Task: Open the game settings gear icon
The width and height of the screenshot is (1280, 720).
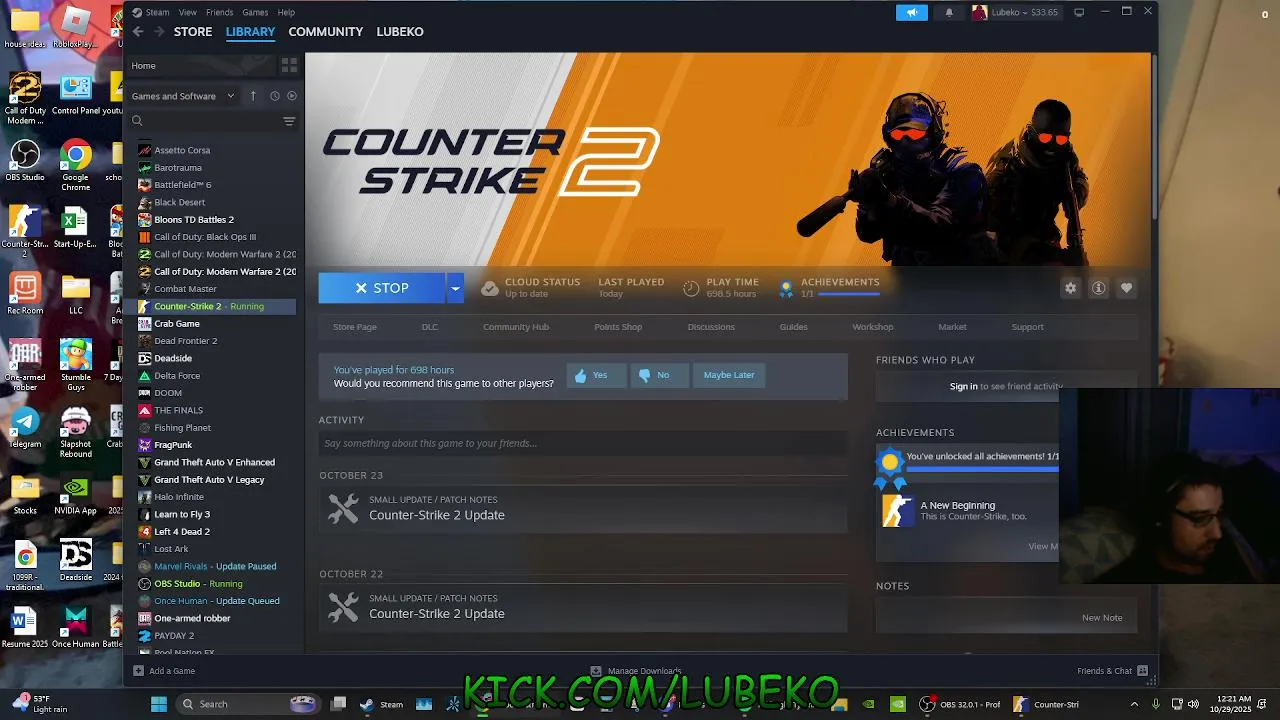Action: (x=1071, y=288)
